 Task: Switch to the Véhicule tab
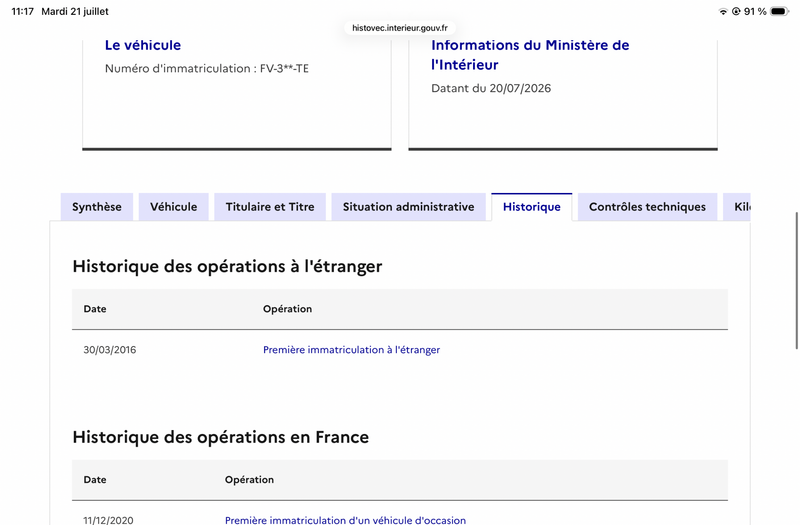(173, 207)
